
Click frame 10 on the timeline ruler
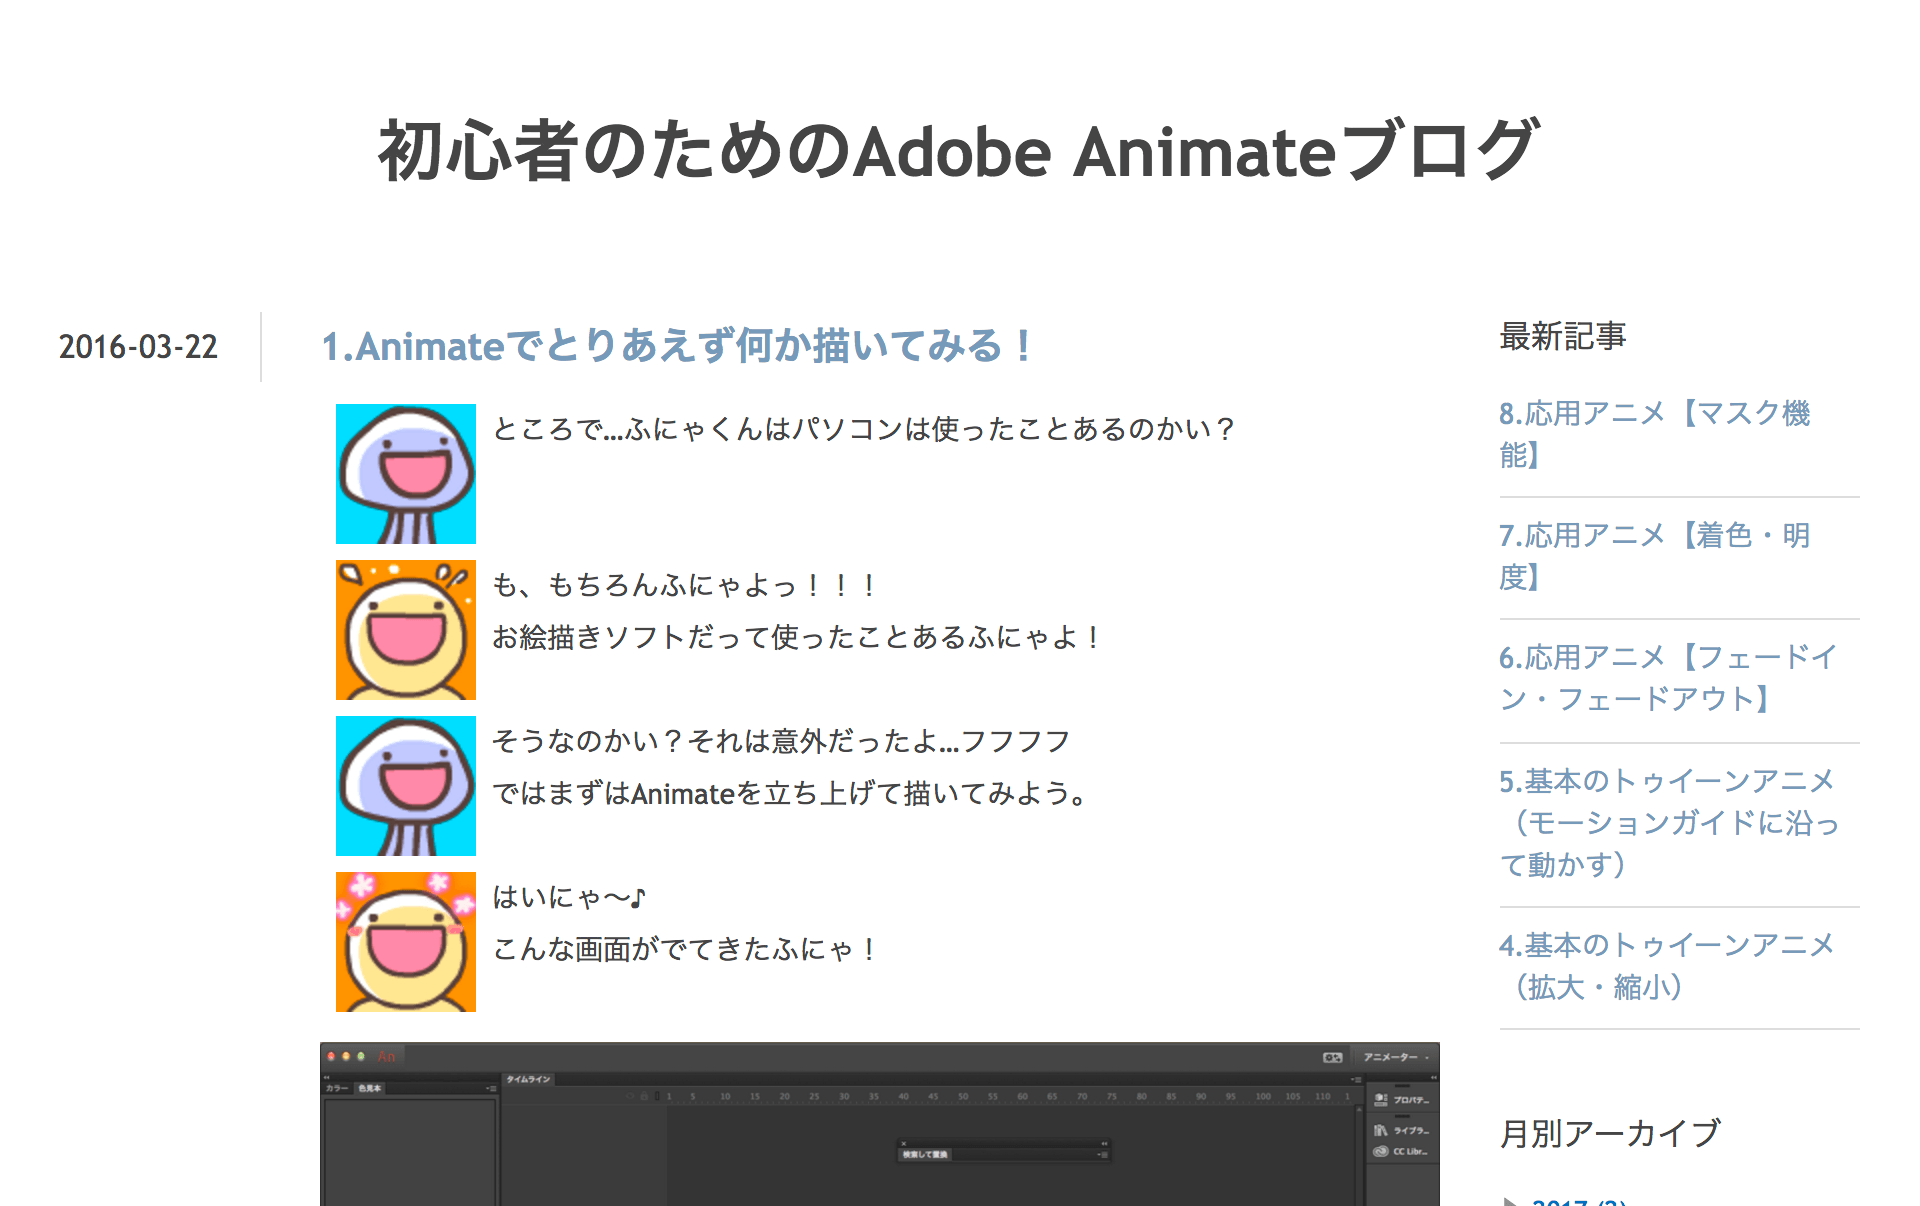[x=725, y=1096]
